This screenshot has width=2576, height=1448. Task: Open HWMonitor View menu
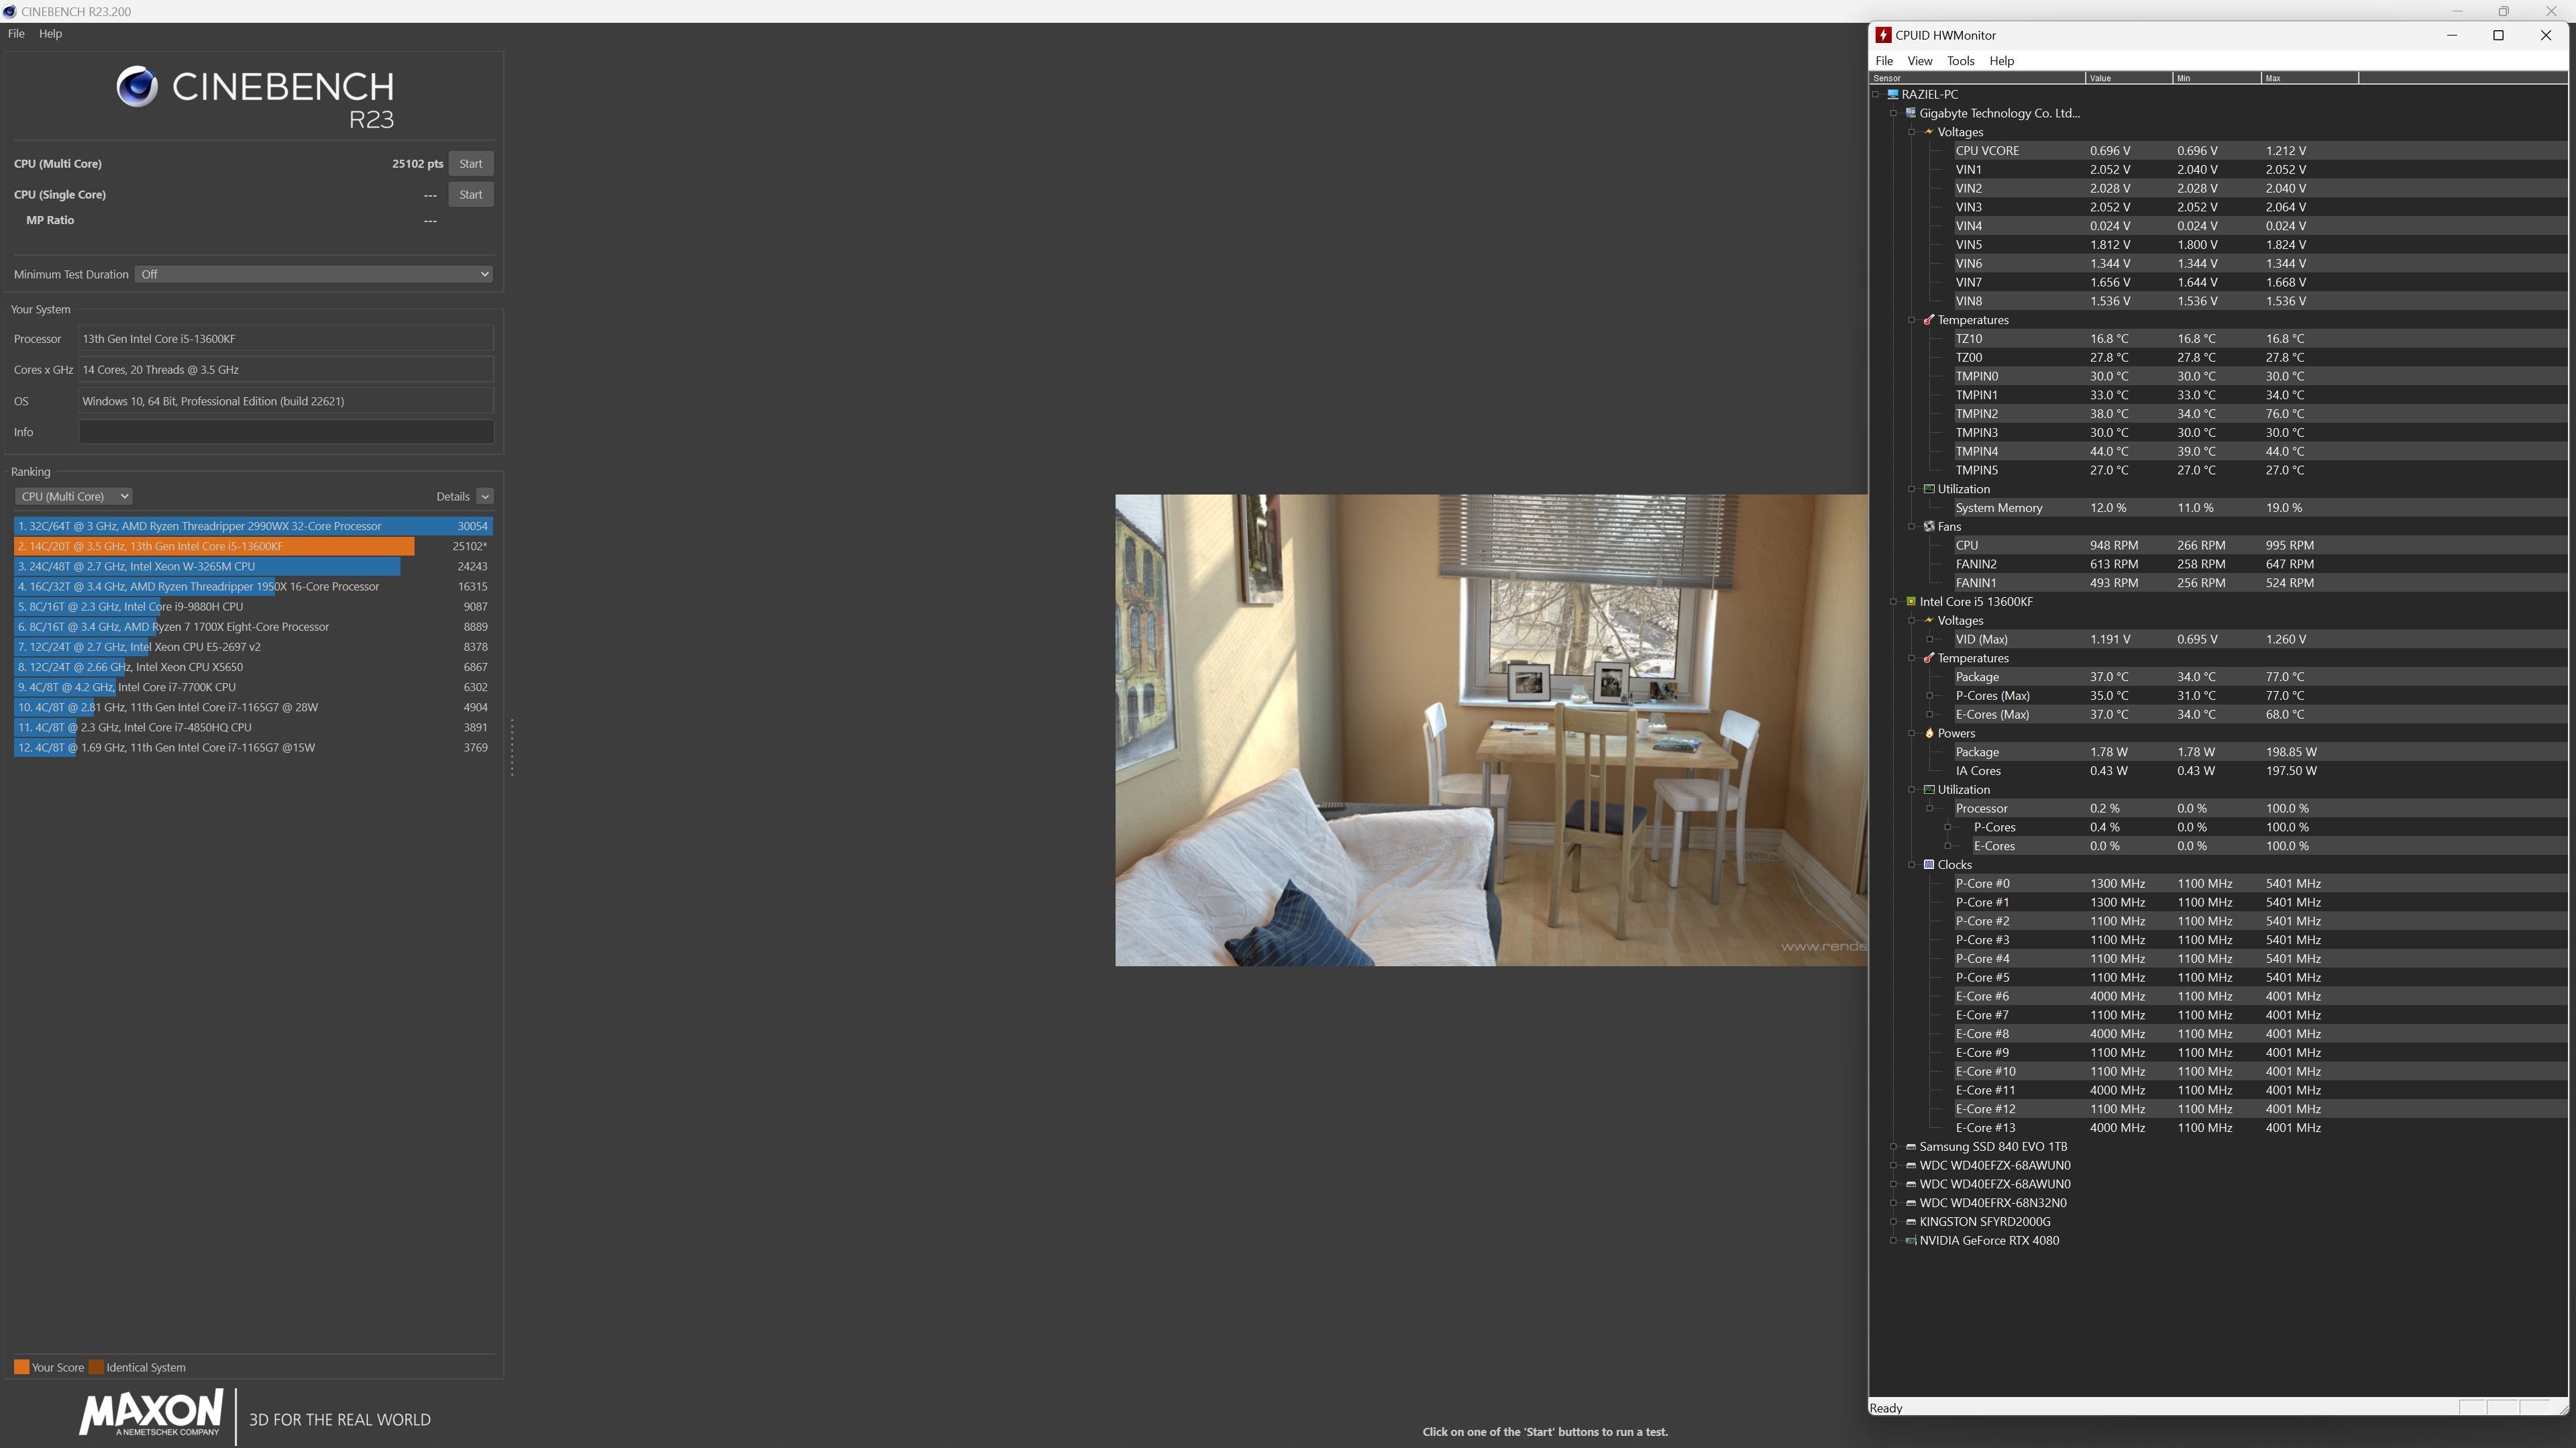1920,61
